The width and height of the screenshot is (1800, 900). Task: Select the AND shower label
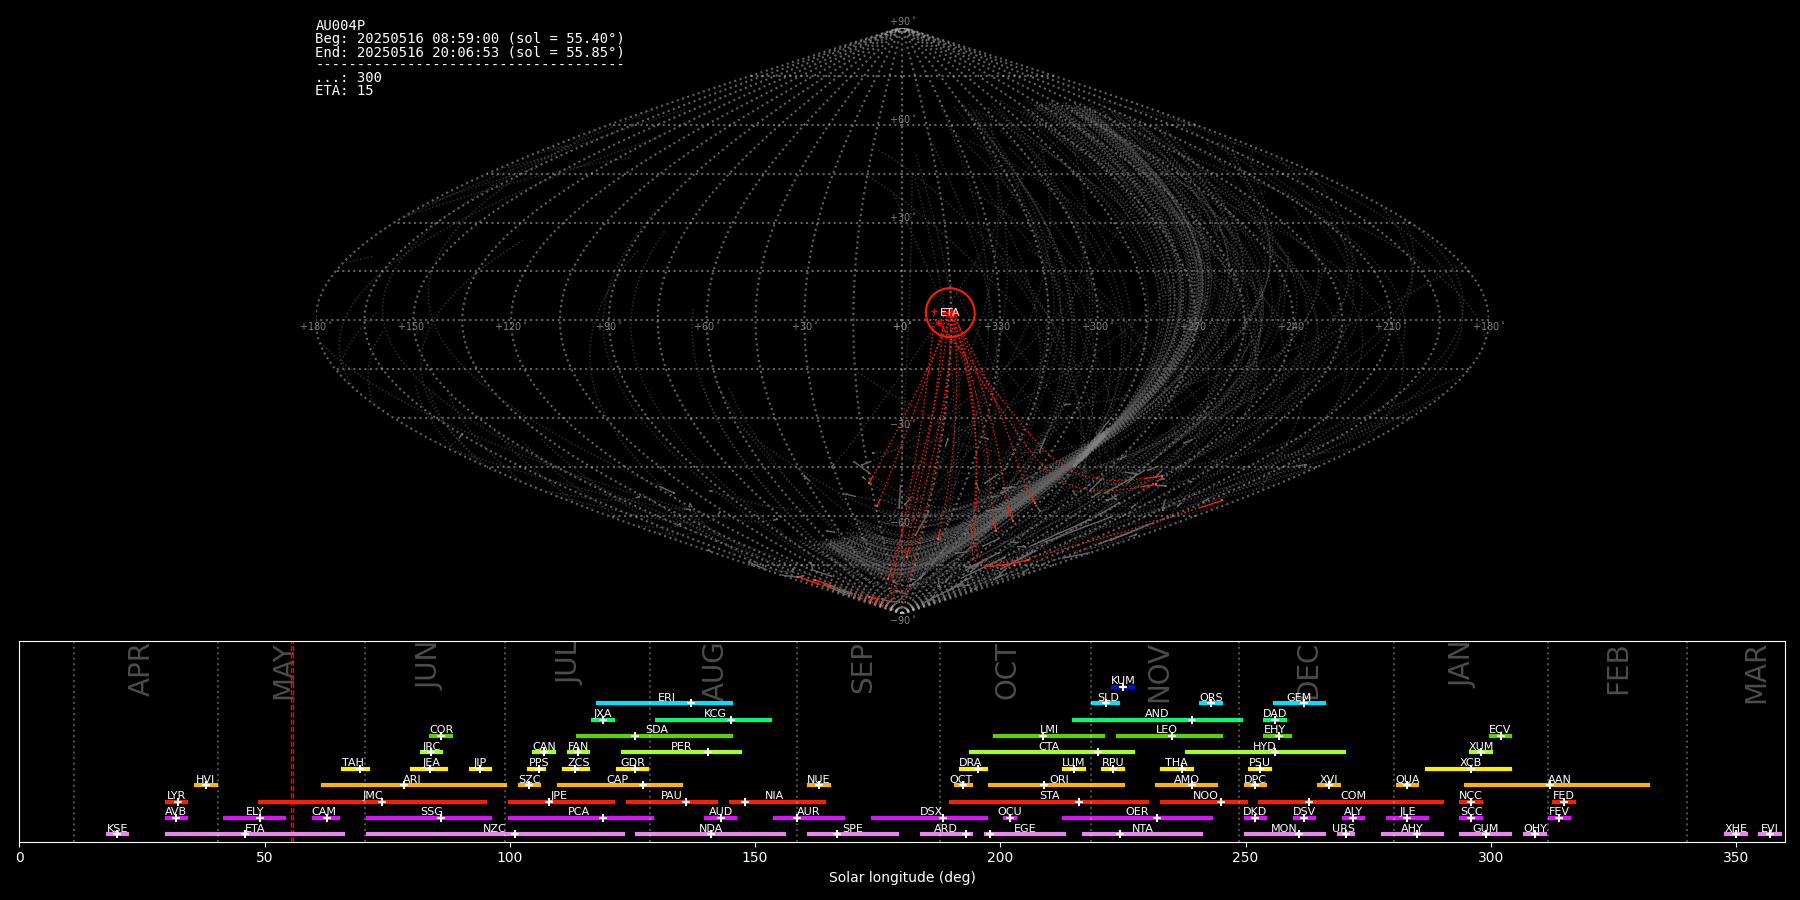1156,714
